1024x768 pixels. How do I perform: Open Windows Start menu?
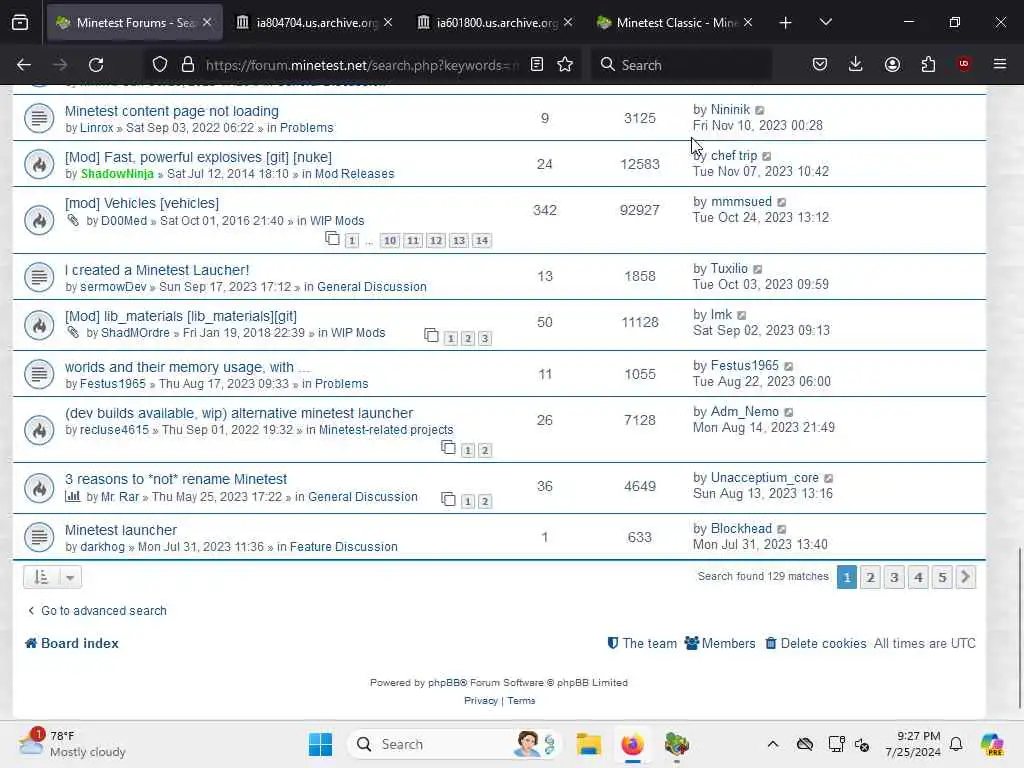click(x=320, y=744)
